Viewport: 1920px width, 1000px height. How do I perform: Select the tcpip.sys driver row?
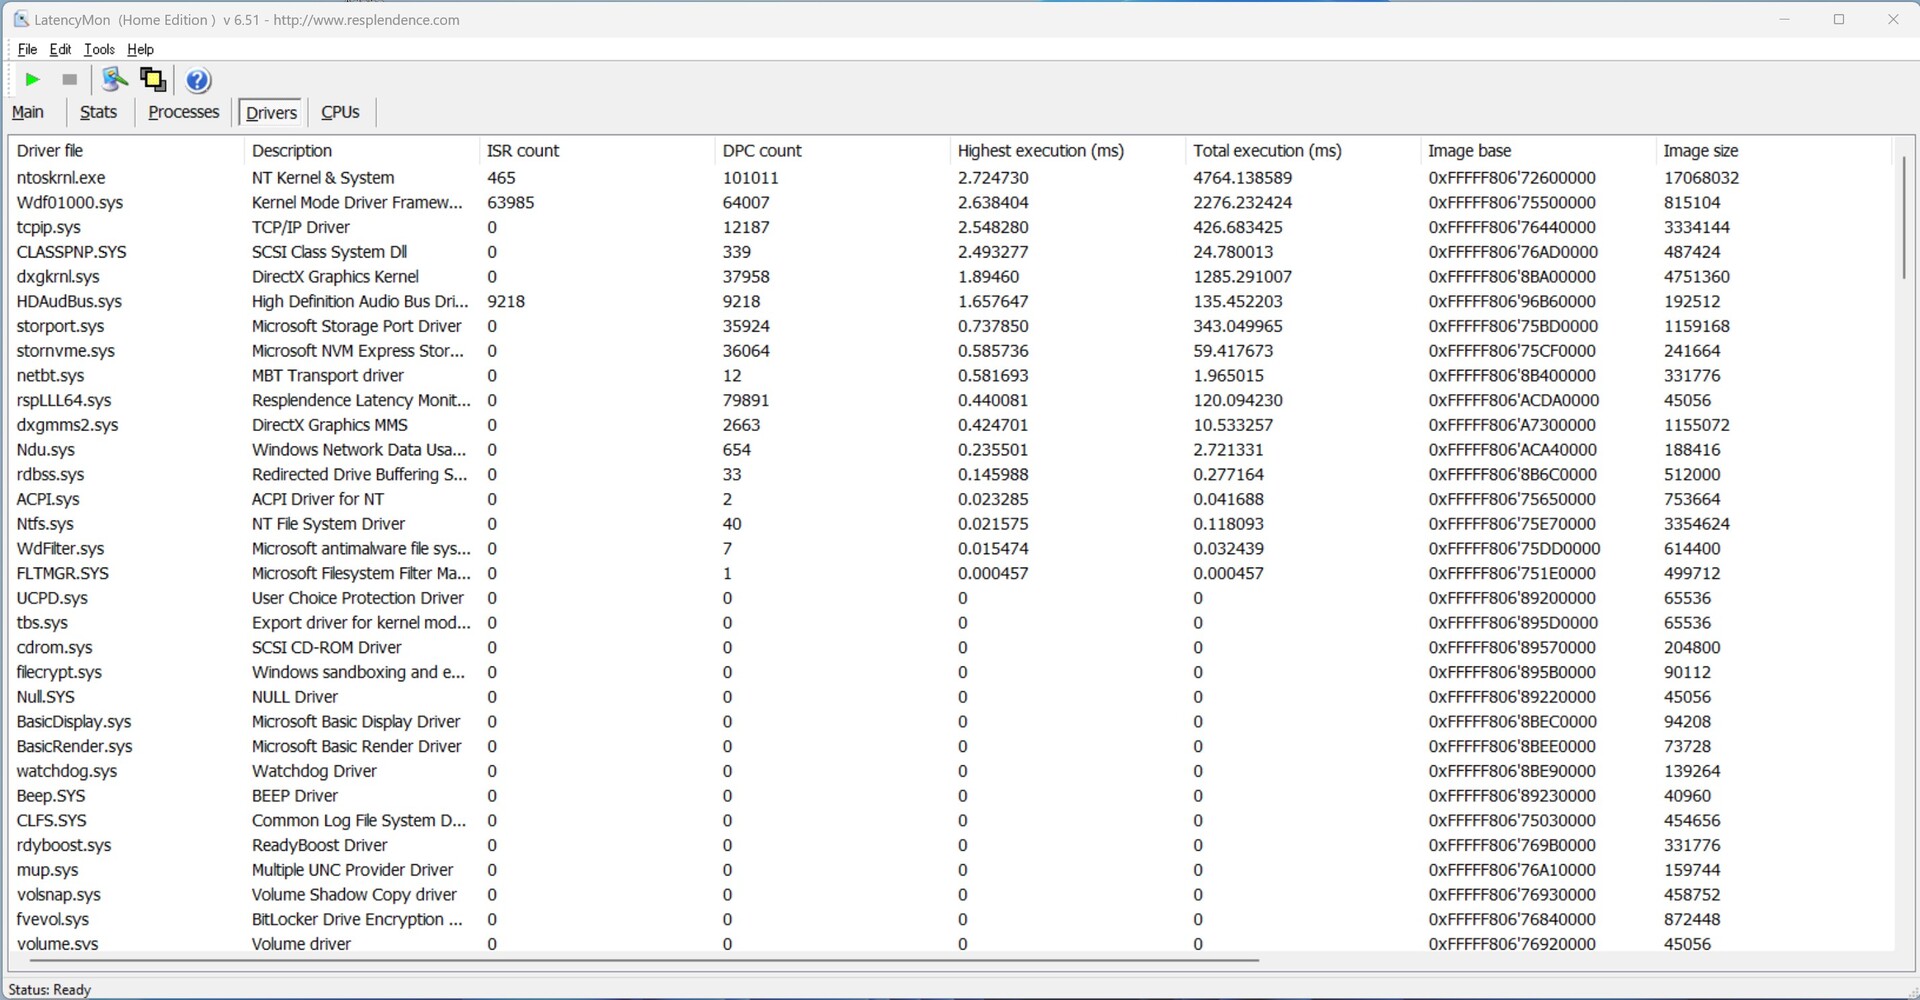pos(950,227)
